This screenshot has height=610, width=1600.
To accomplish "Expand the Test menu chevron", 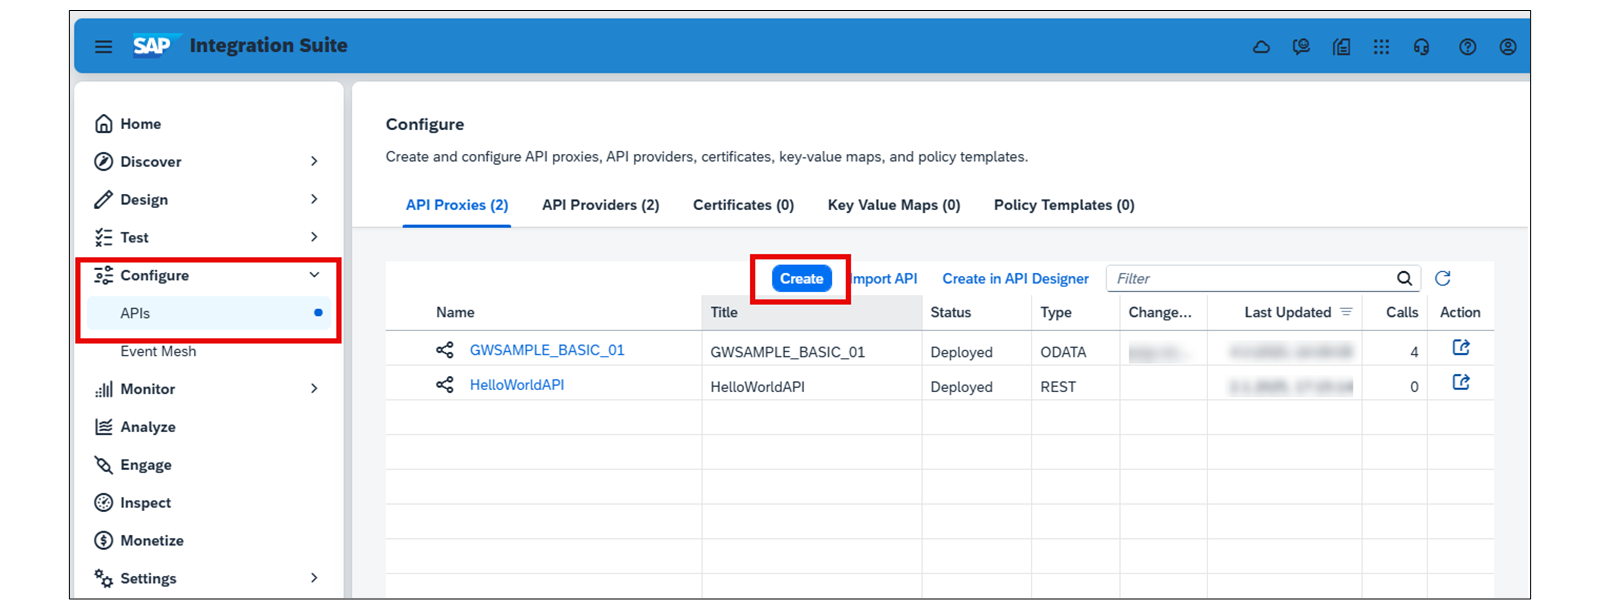I will click(314, 238).
